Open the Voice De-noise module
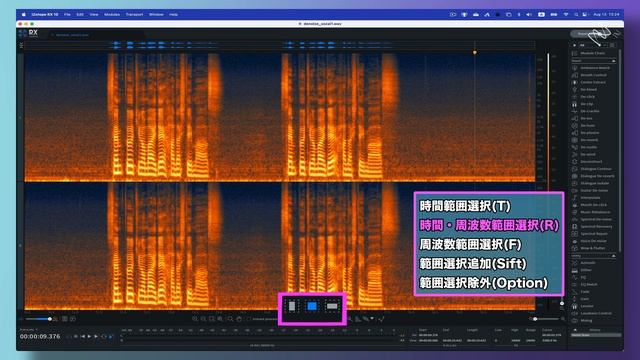The width and height of the screenshot is (640, 360). (x=593, y=241)
